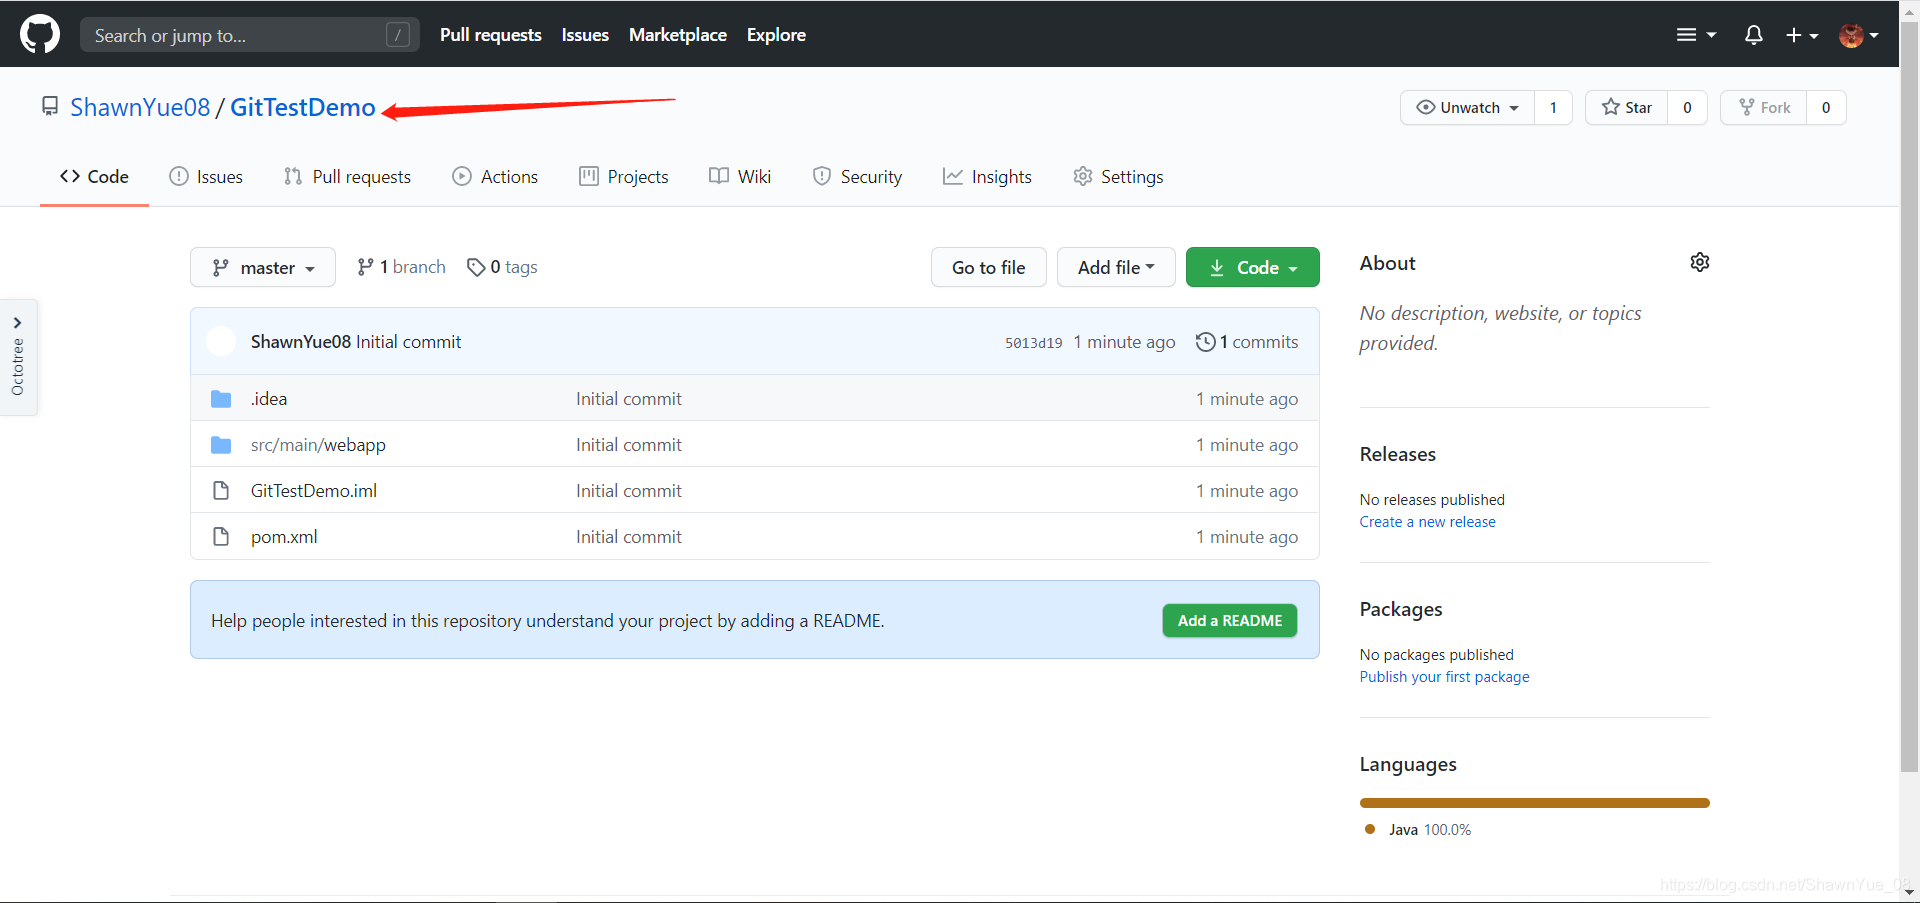This screenshot has width=1920, height=903.
Task: Open the Java 100.0% language link
Action: [1418, 830]
